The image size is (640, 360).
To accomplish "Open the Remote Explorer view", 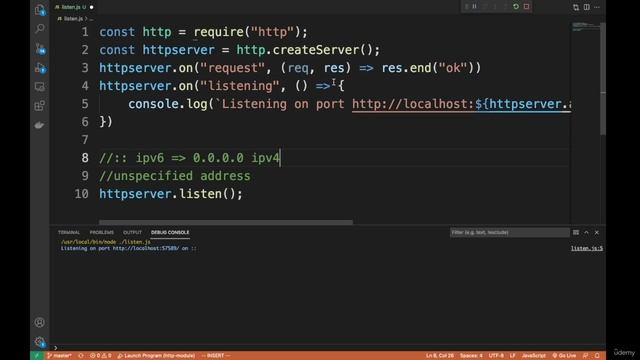I will pos(40,87).
